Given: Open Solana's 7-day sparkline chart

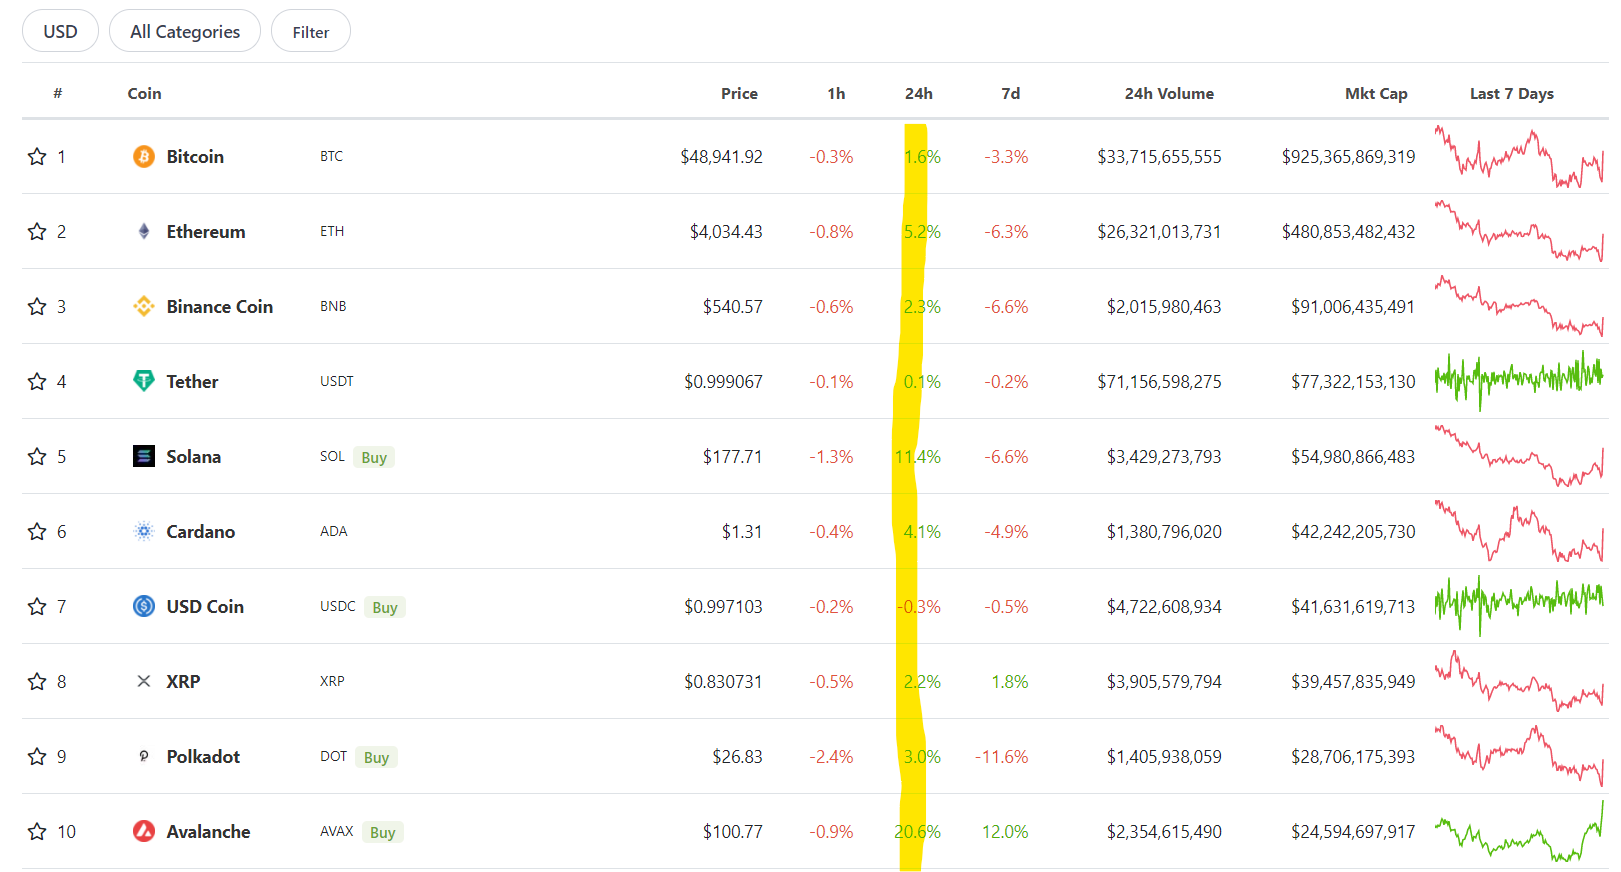Looking at the screenshot, I should (x=1519, y=456).
